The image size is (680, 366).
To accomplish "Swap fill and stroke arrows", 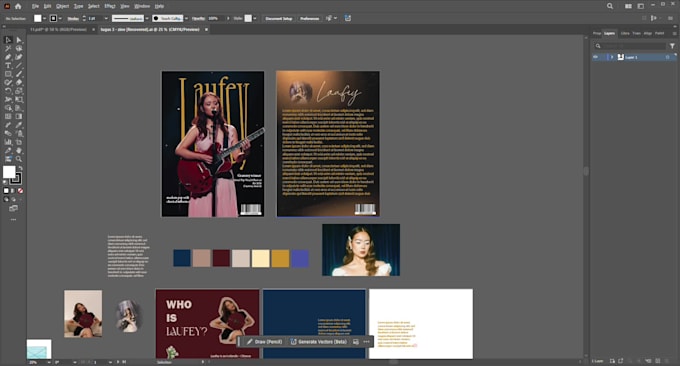I will pos(20,168).
